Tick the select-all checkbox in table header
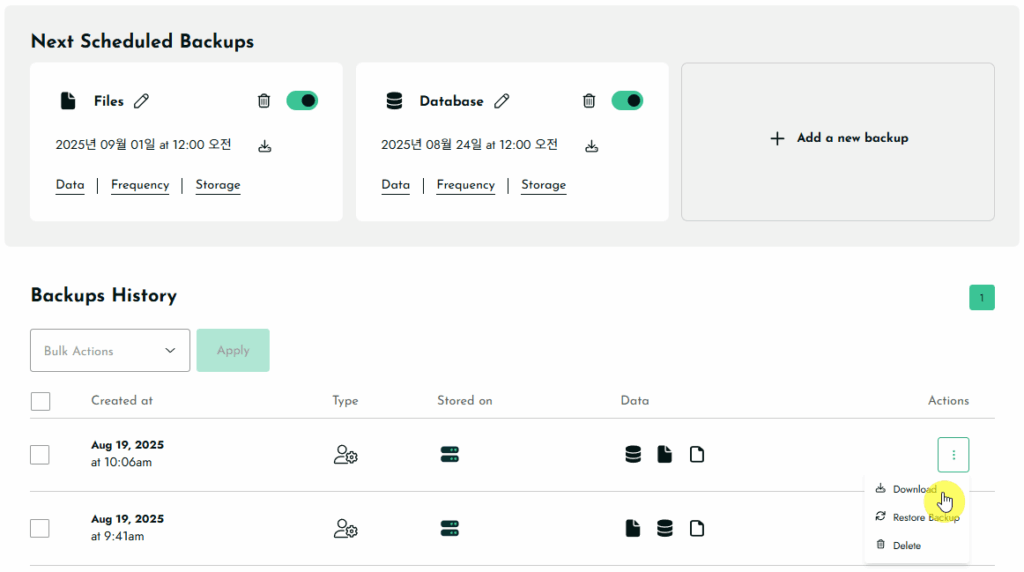 pyautogui.click(x=40, y=401)
